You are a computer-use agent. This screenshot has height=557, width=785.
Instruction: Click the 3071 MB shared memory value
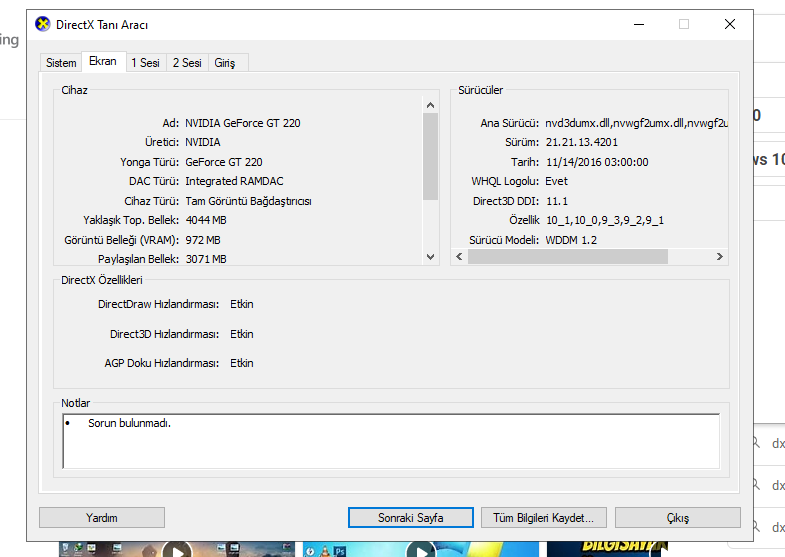coord(206,259)
